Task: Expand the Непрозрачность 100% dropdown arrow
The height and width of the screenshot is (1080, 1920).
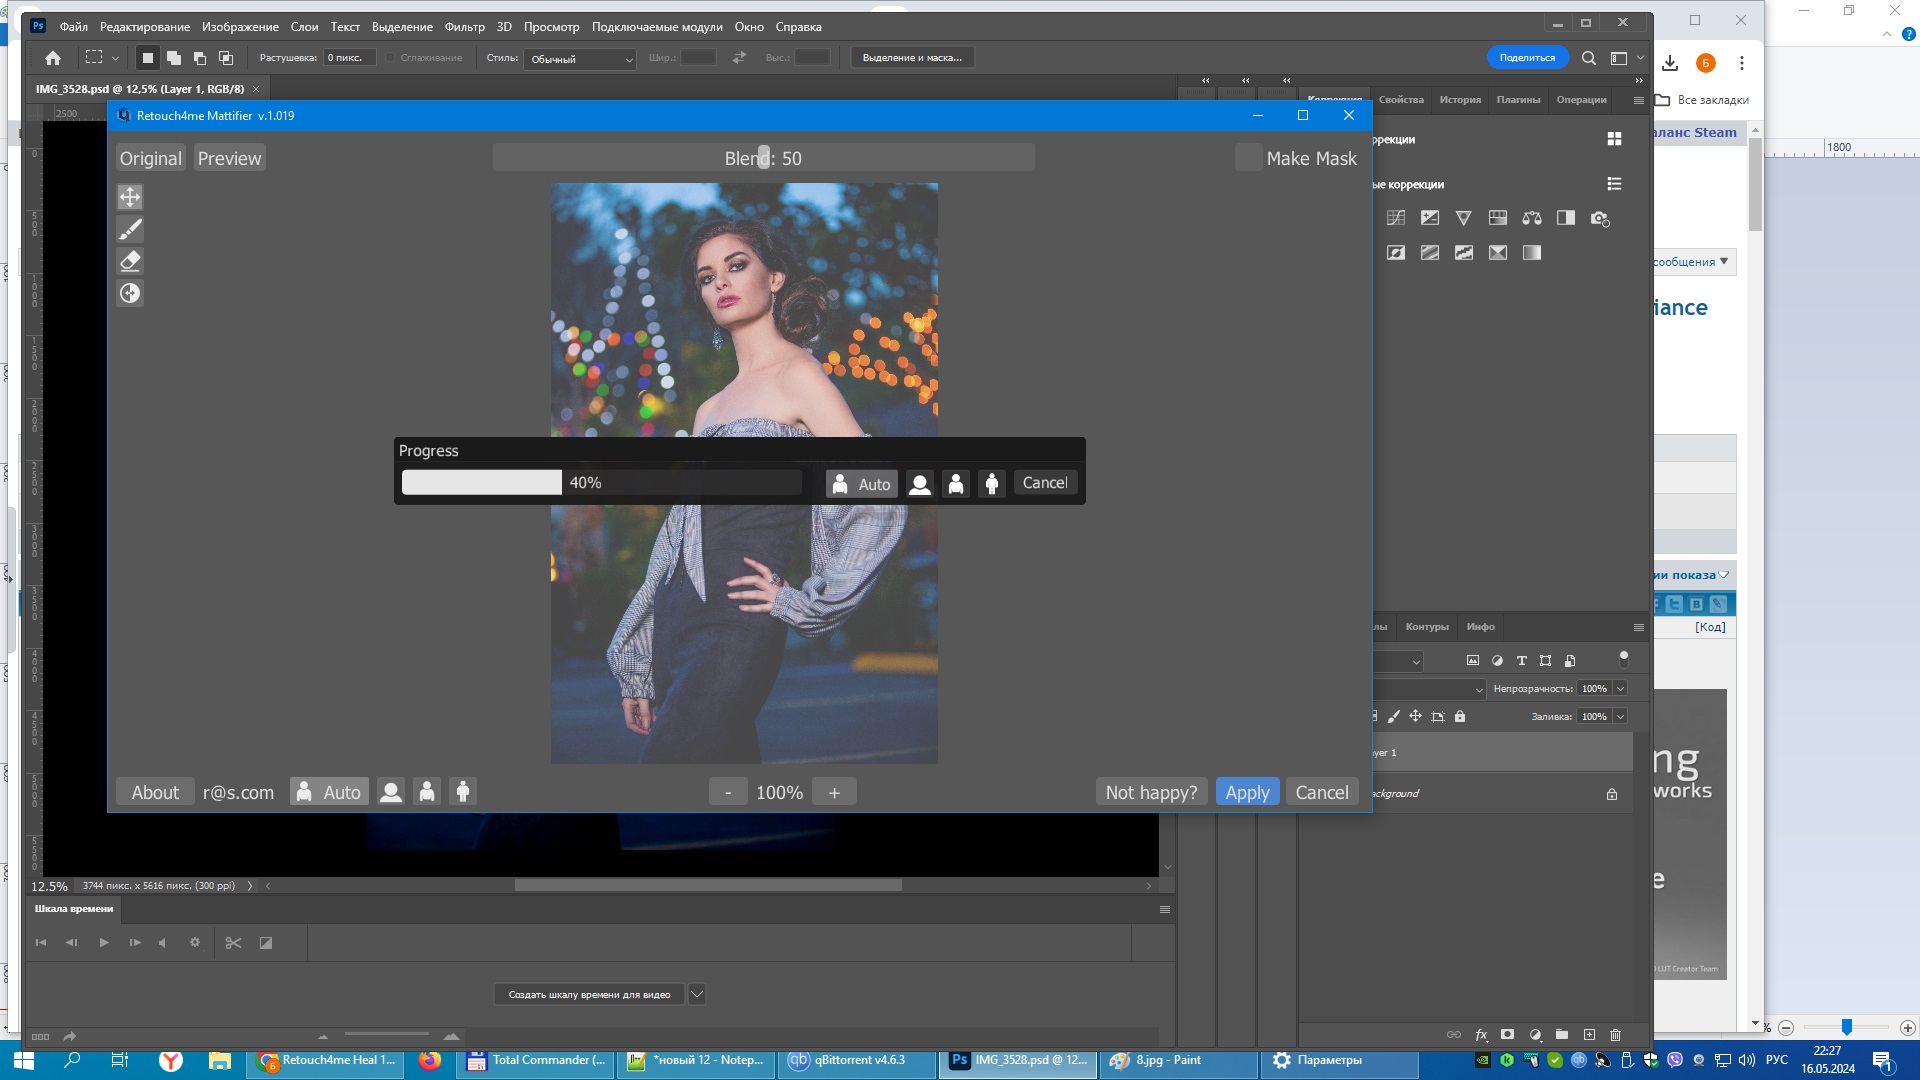Action: 1620,689
